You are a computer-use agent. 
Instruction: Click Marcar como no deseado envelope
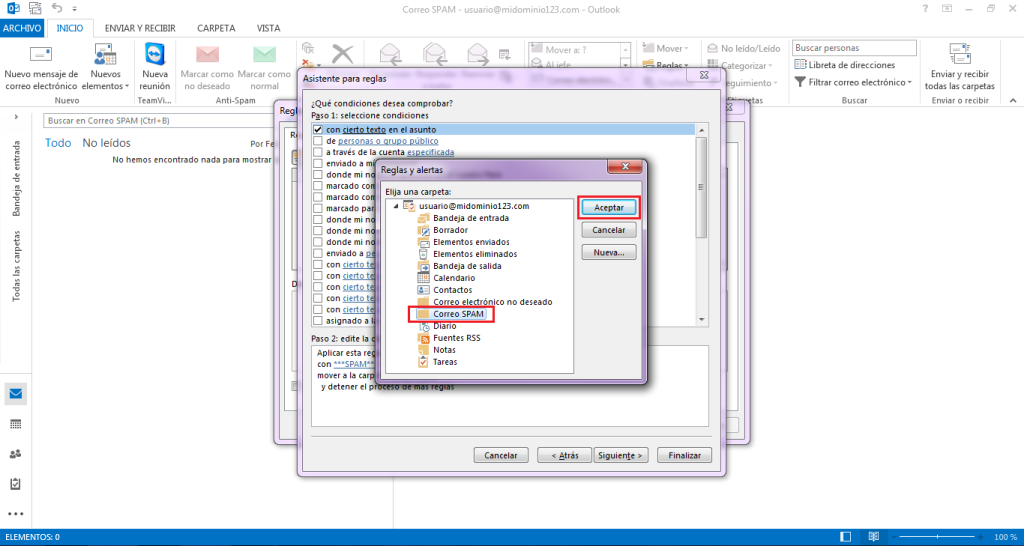click(208, 54)
